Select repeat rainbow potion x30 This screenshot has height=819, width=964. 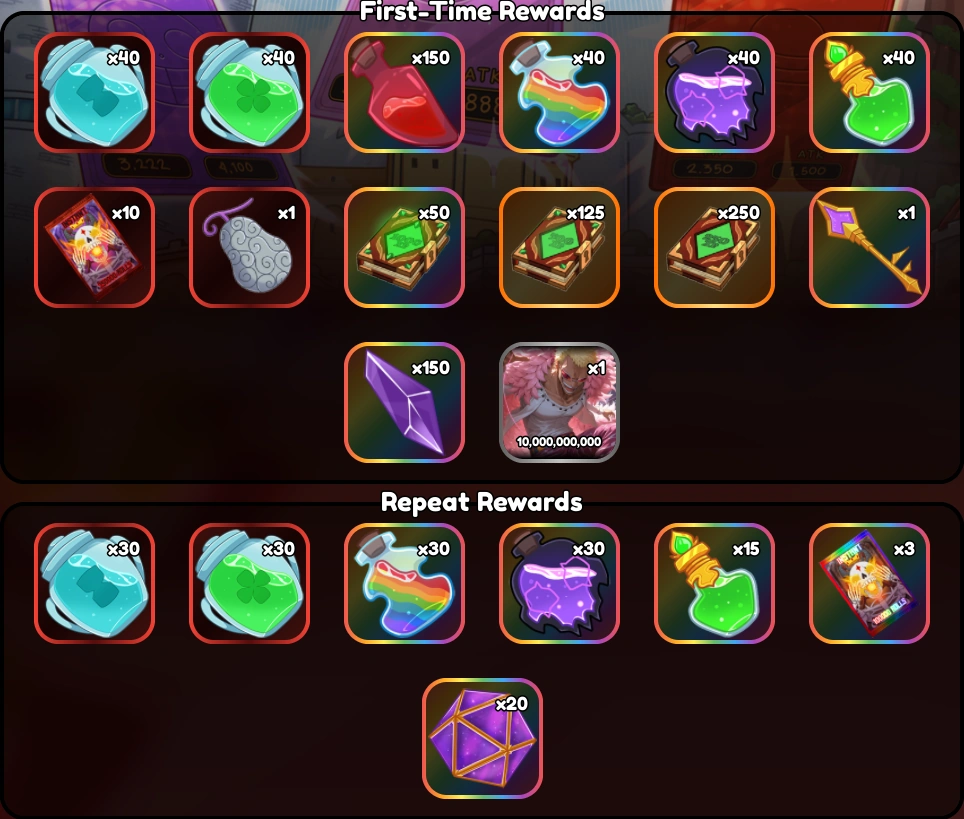click(405, 584)
